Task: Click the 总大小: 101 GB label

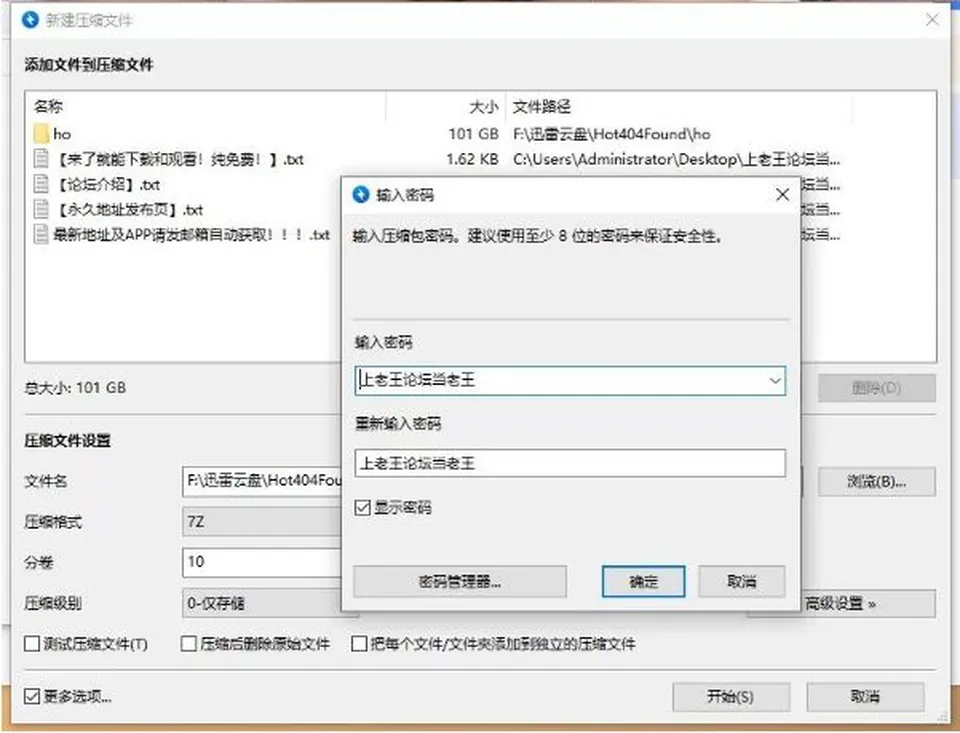Action: point(75,388)
